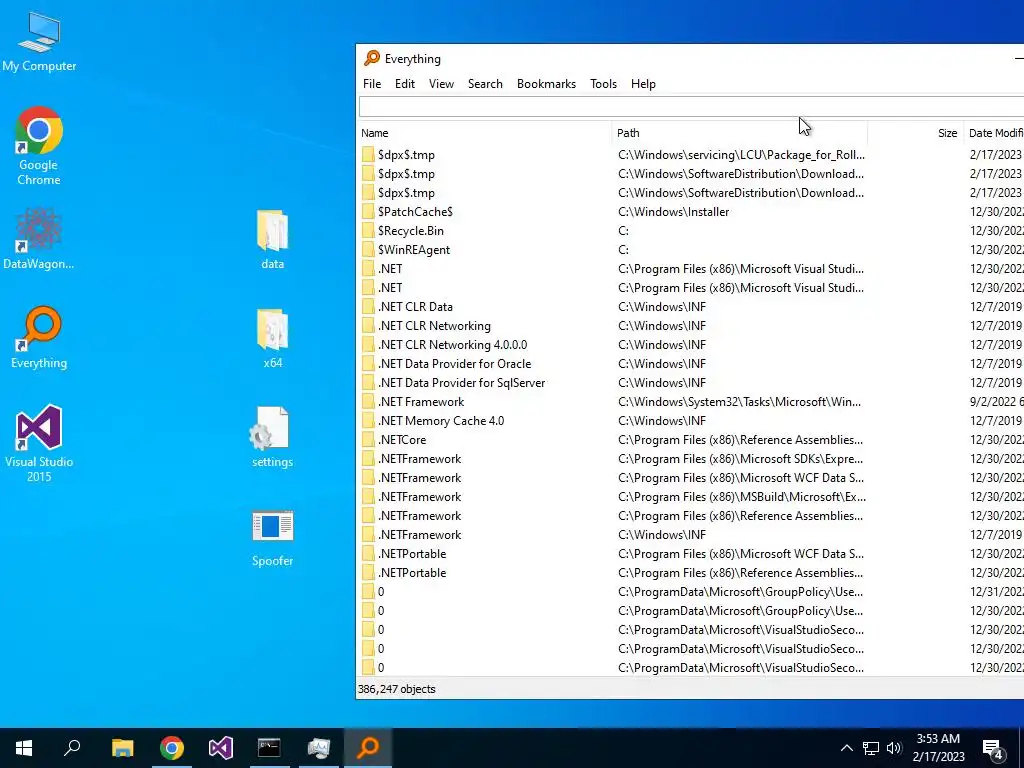
Task: Open the notification center icon
Action: click(x=992, y=748)
